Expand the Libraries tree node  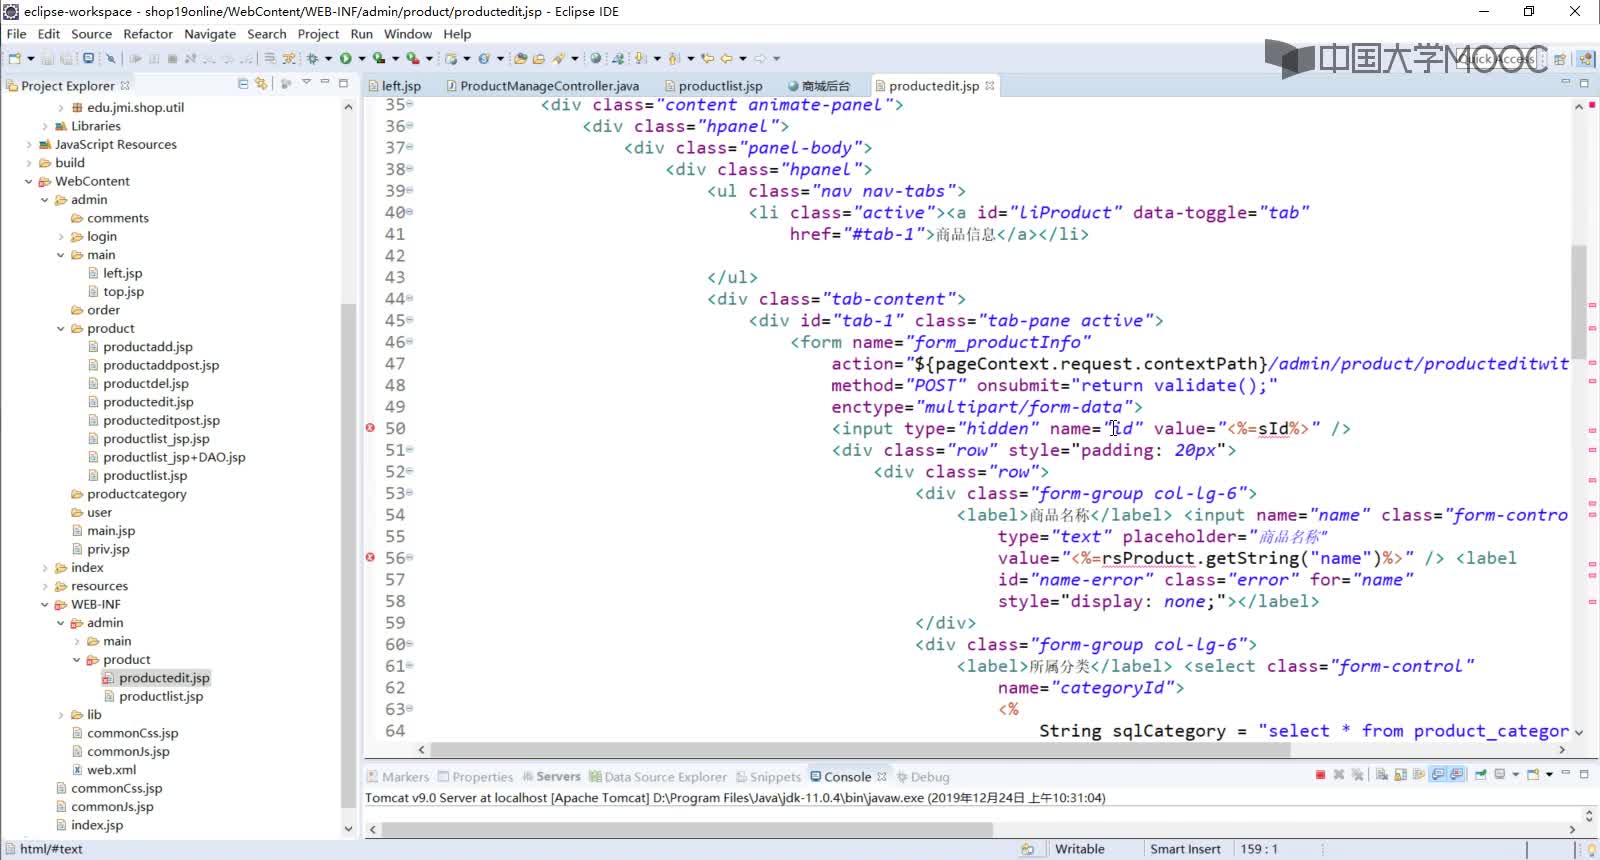pyautogui.click(x=45, y=126)
